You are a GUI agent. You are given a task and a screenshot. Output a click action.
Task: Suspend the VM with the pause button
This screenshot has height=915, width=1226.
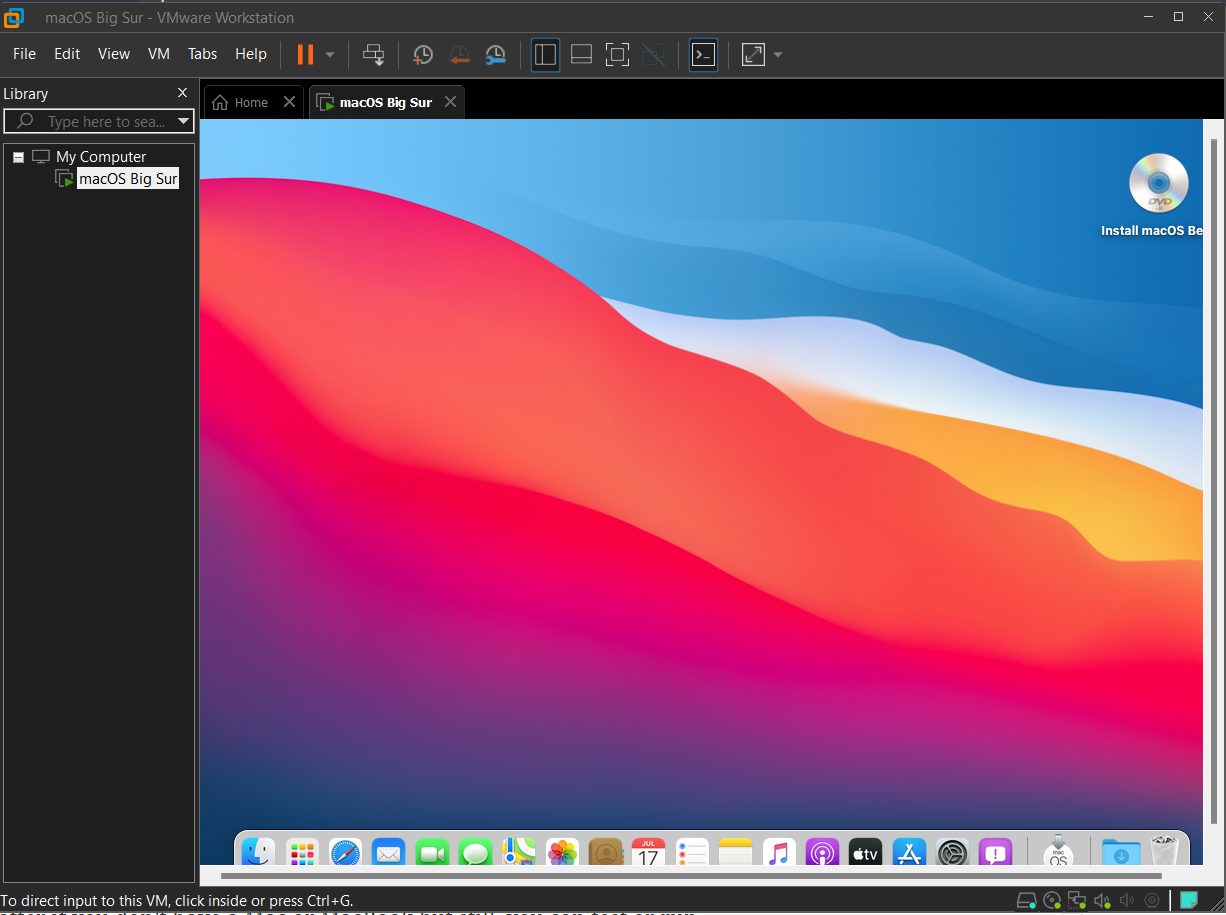(305, 54)
